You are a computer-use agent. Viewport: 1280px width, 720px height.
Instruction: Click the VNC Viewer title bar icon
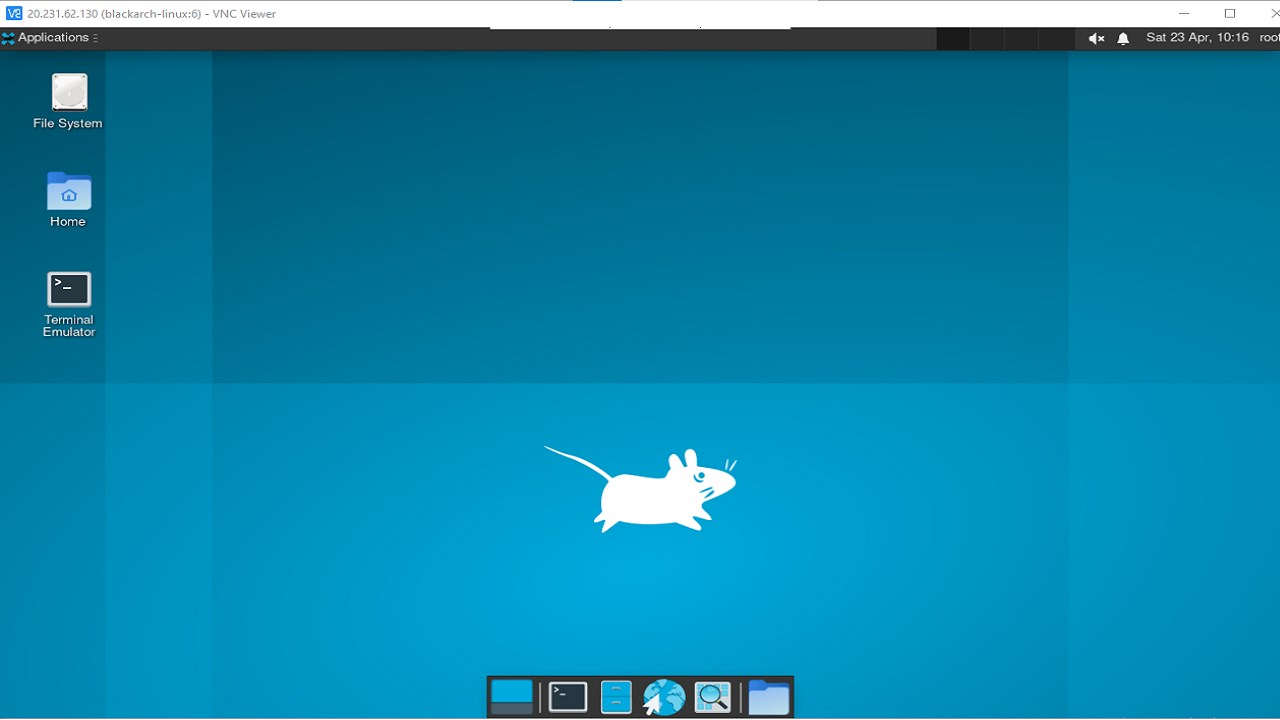point(14,13)
